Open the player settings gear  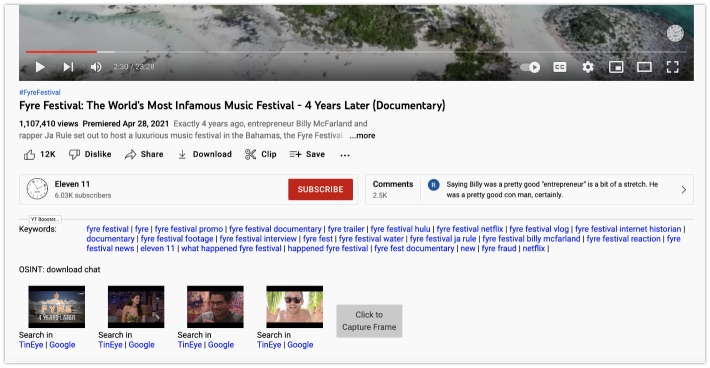588,67
